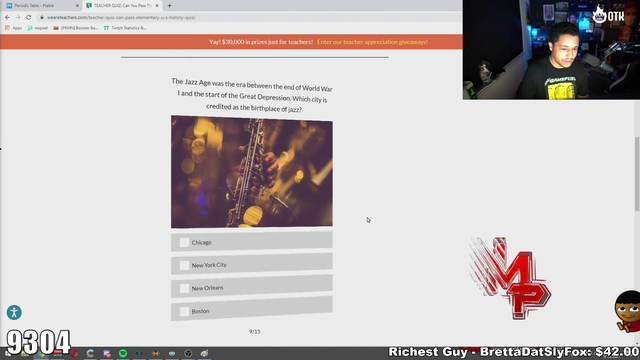Viewport: 640px width, 360px height.
Task: Reload the page with the refresh icon
Action: (x=29, y=18)
